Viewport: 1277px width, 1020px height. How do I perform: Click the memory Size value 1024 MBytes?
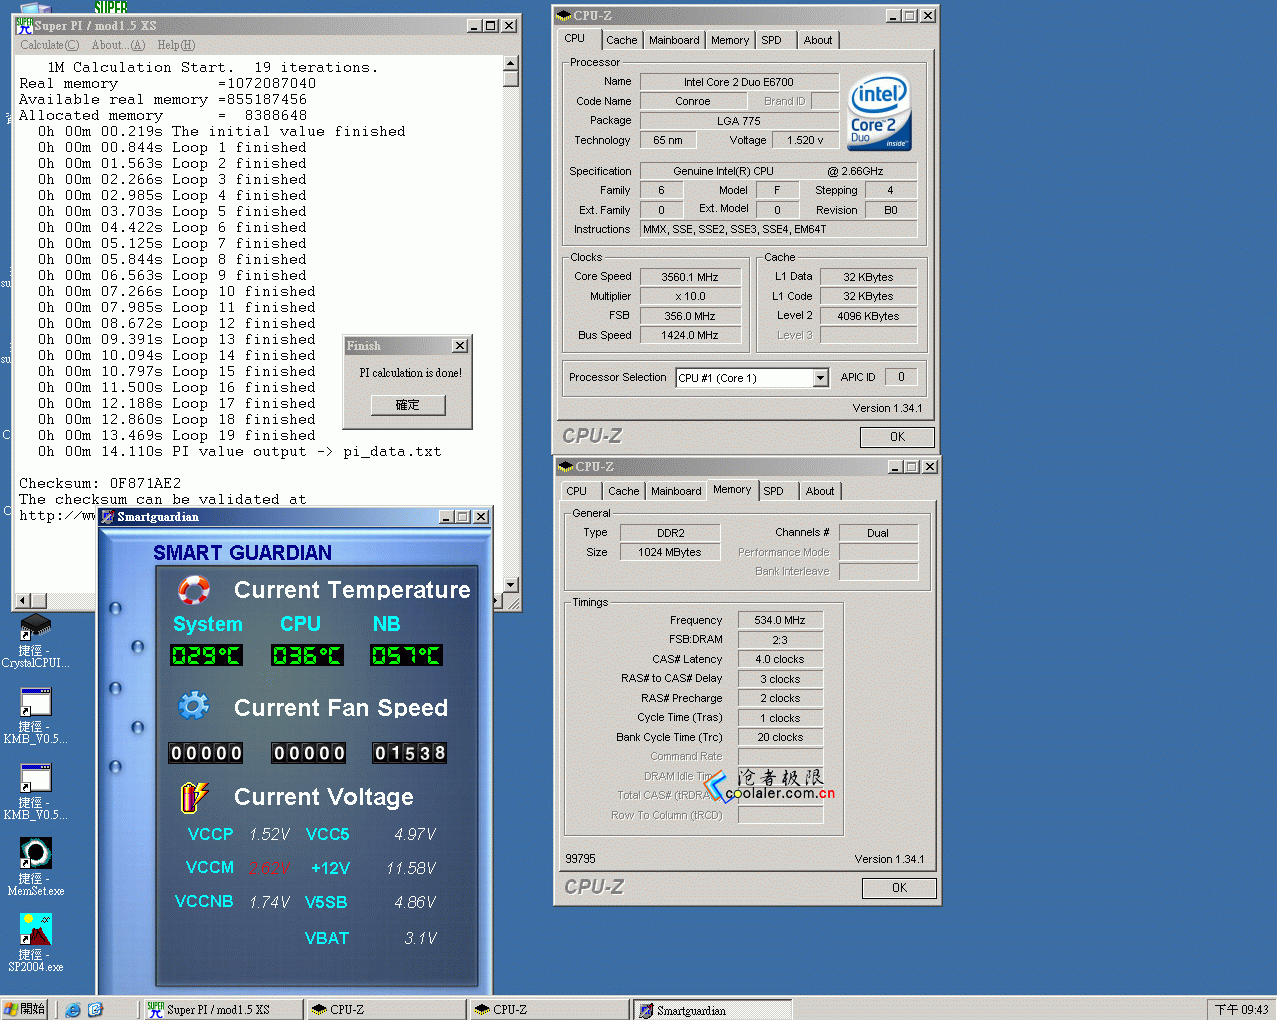pos(670,552)
